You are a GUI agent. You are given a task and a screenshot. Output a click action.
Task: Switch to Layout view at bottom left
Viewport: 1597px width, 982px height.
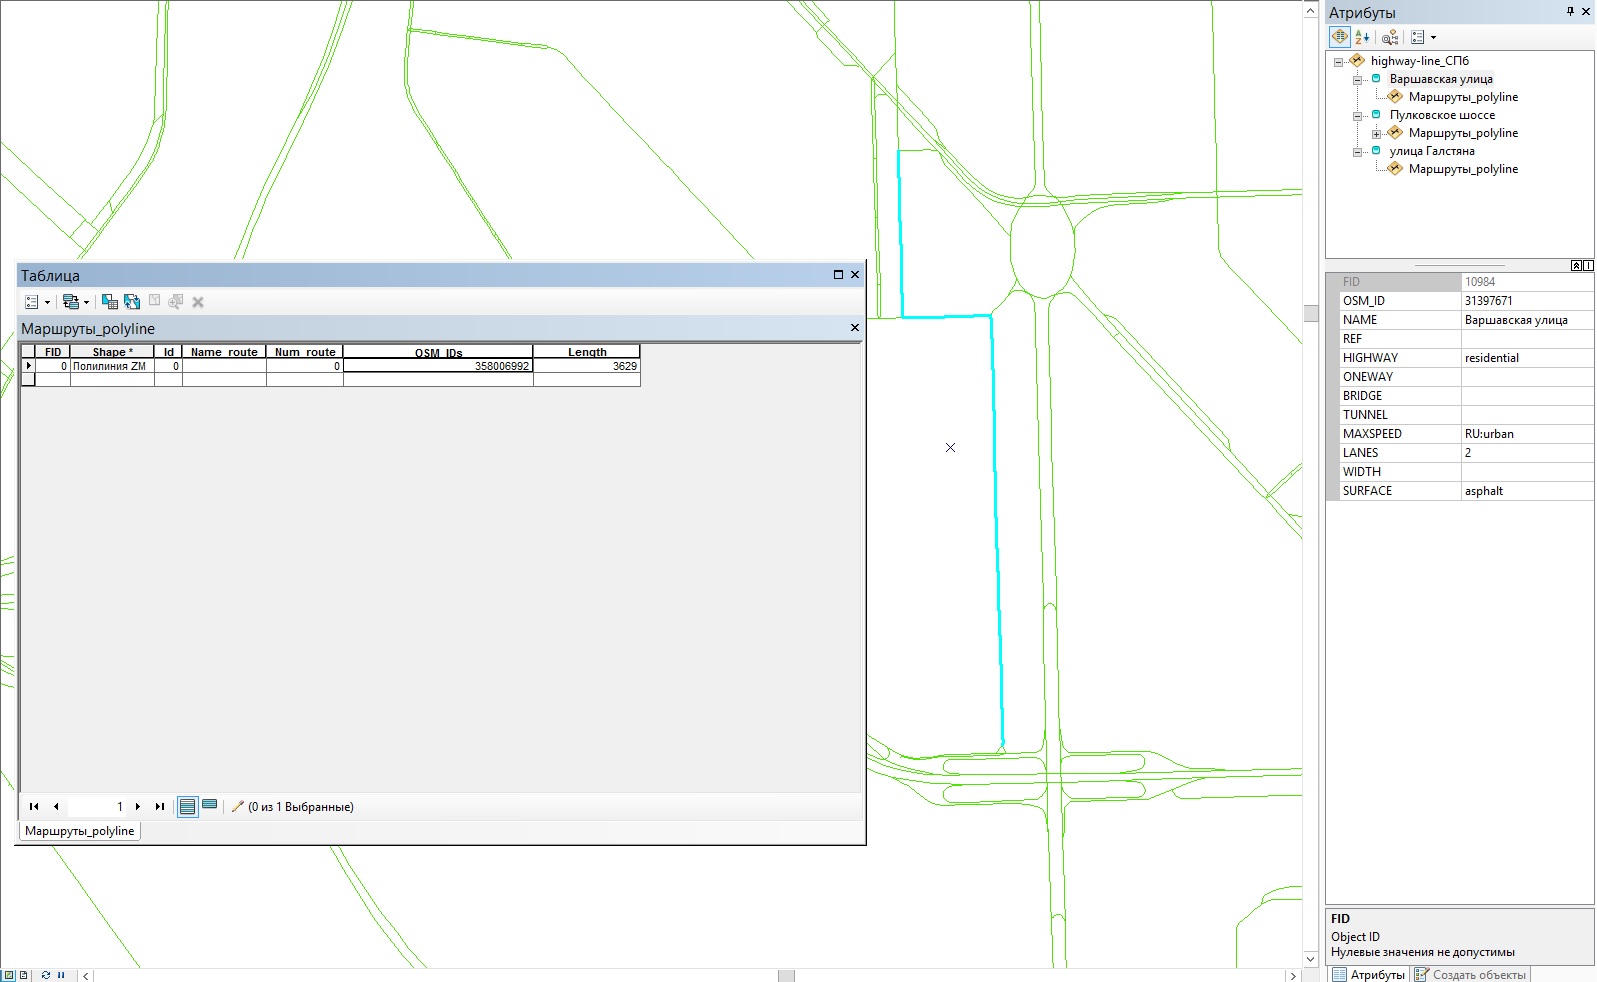[x=24, y=975]
